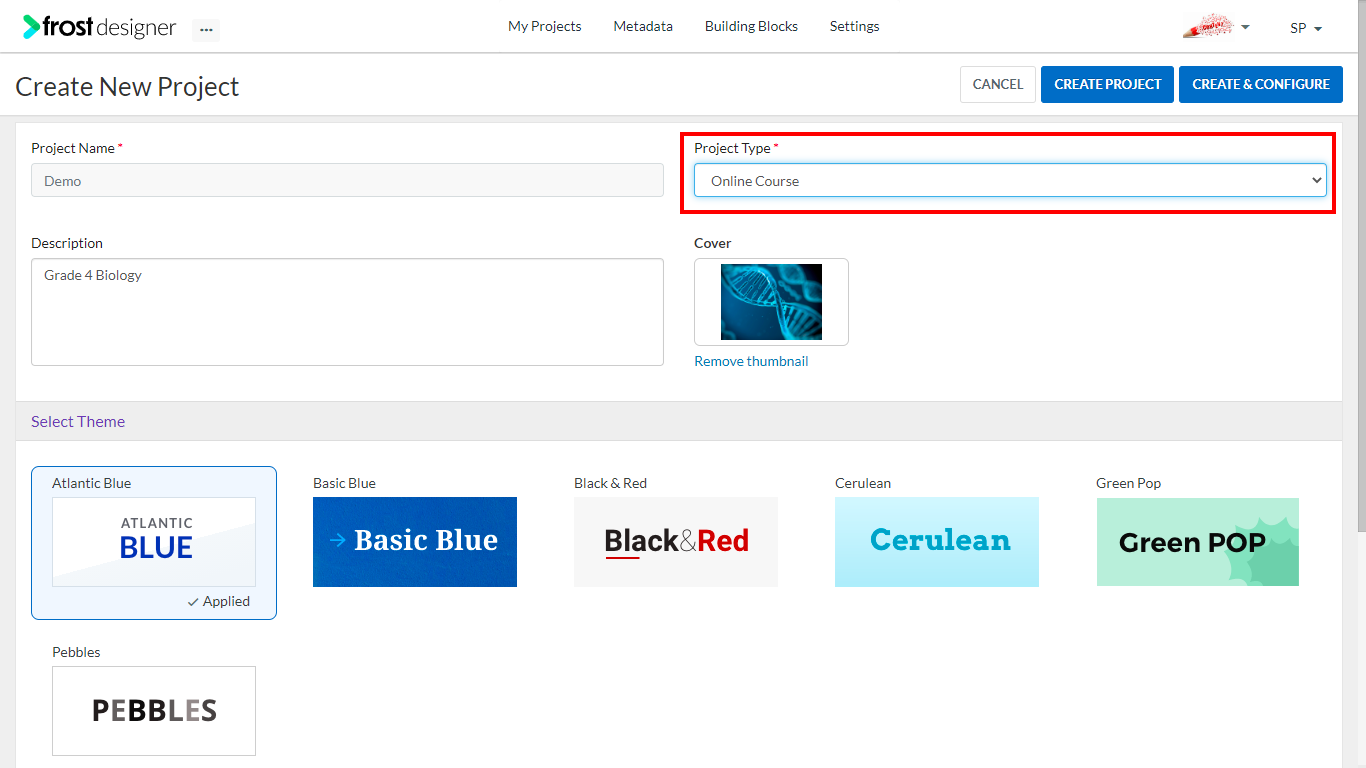Screen dimensions: 1366x768
Task: Click the Create New Project page title
Action: pos(127,86)
